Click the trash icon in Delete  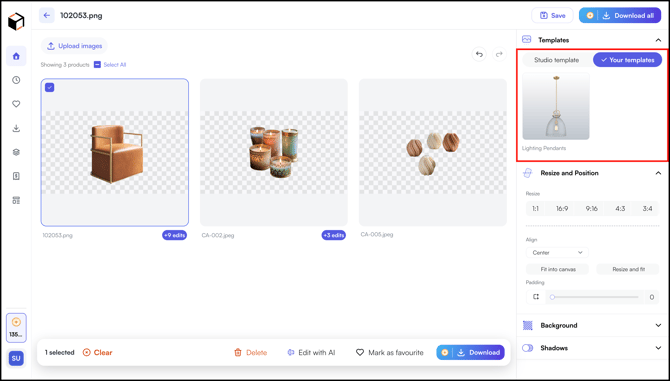pyautogui.click(x=238, y=352)
